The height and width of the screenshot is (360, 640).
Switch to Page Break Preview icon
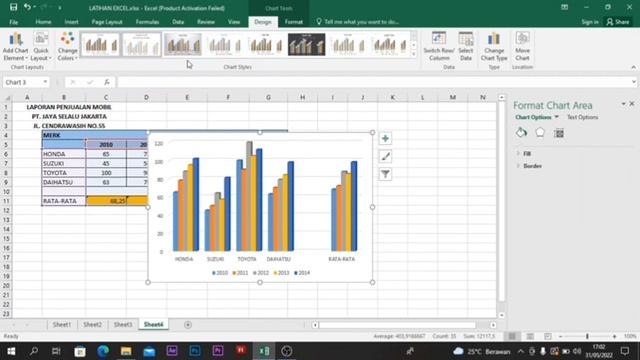pos(548,336)
